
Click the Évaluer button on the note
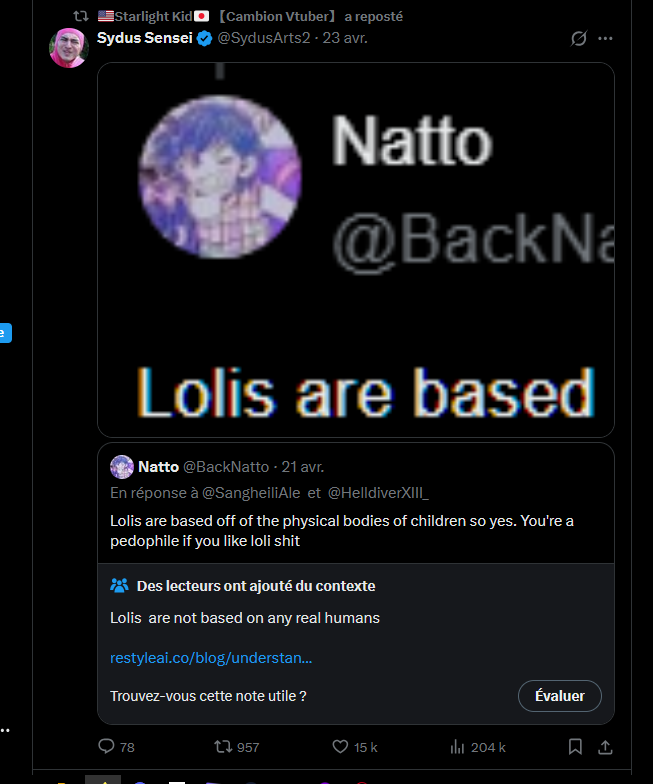point(560,696)
